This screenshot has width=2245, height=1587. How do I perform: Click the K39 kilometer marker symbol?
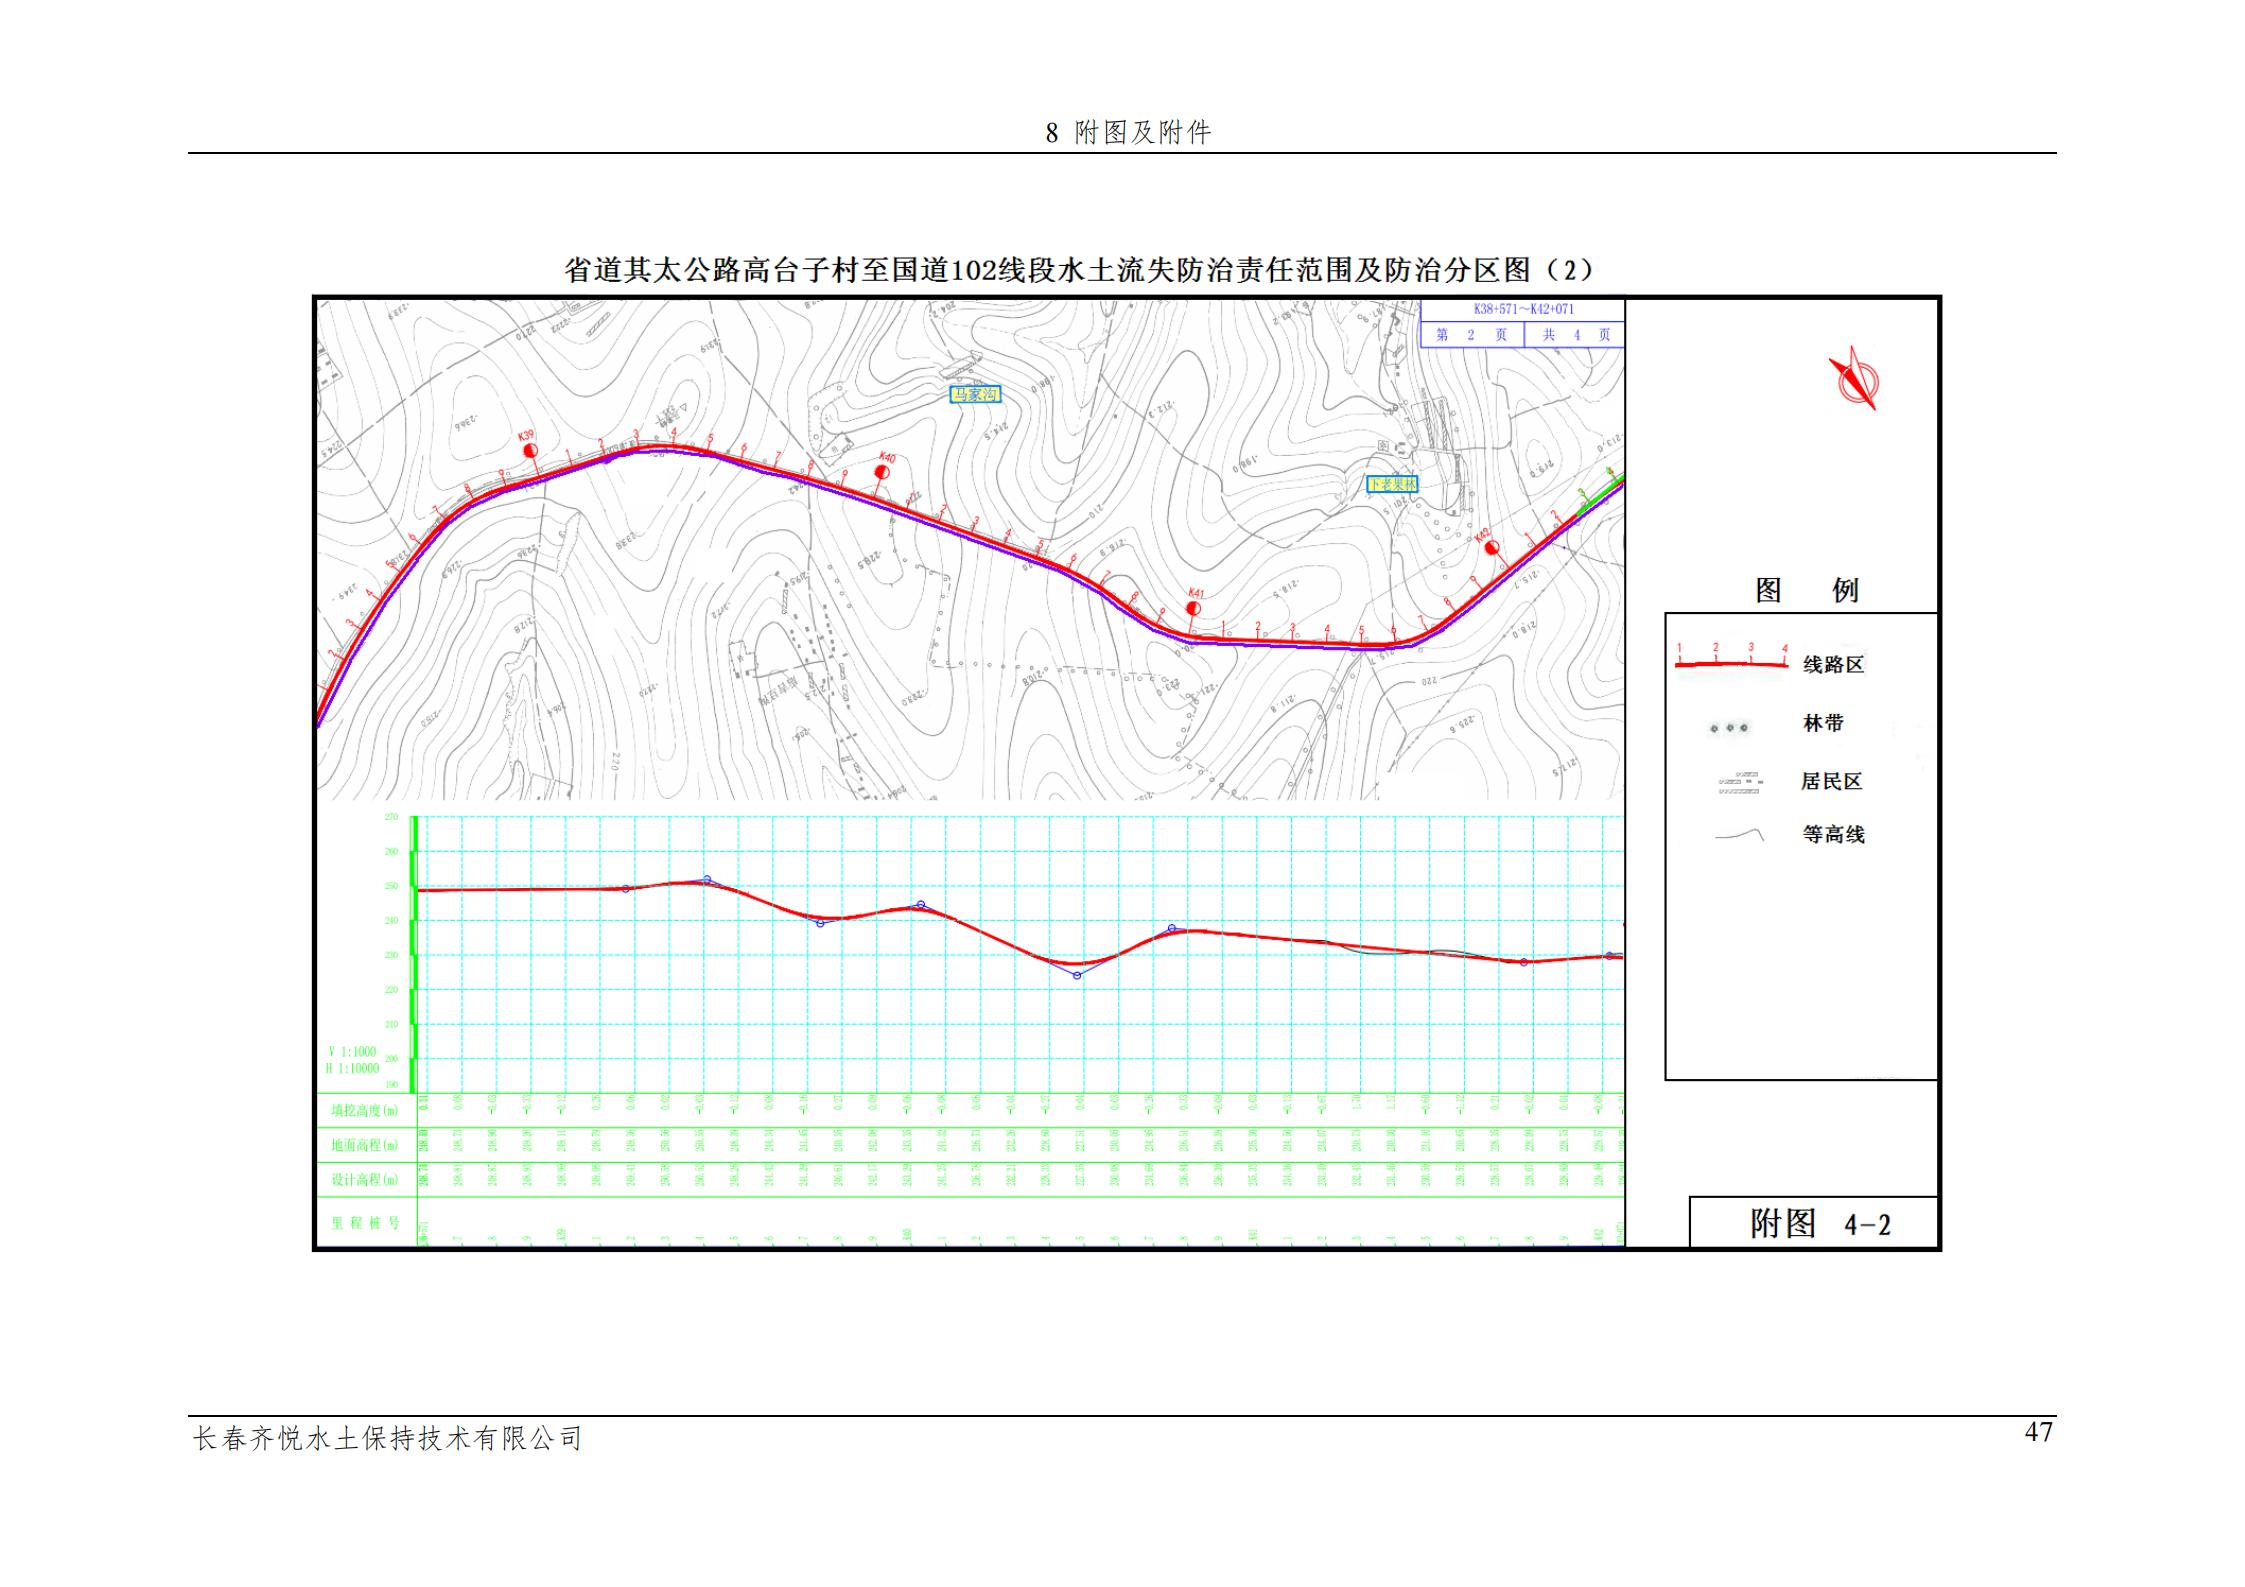[x=531, y=450]
